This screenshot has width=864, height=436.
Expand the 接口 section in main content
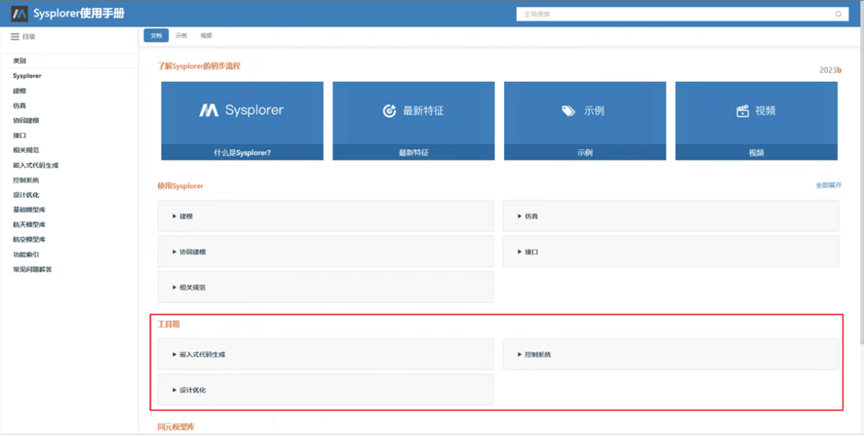click(x=670, y=251)
